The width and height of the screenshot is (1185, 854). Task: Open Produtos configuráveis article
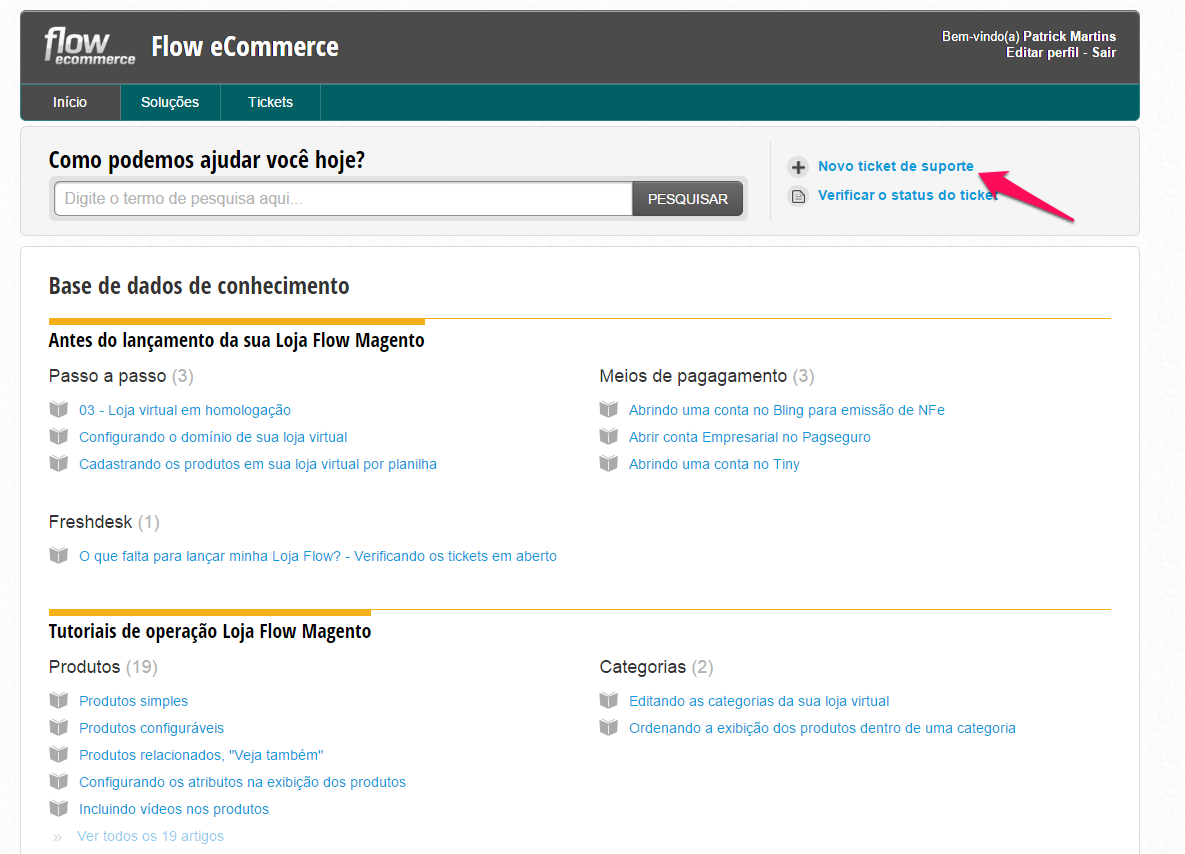[152, 729]
